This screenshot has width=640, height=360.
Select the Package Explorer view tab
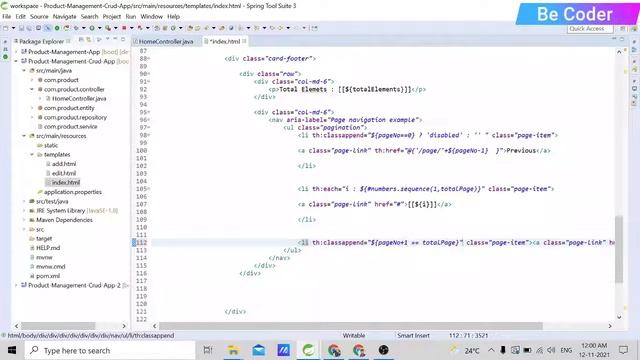pos(41,41)
